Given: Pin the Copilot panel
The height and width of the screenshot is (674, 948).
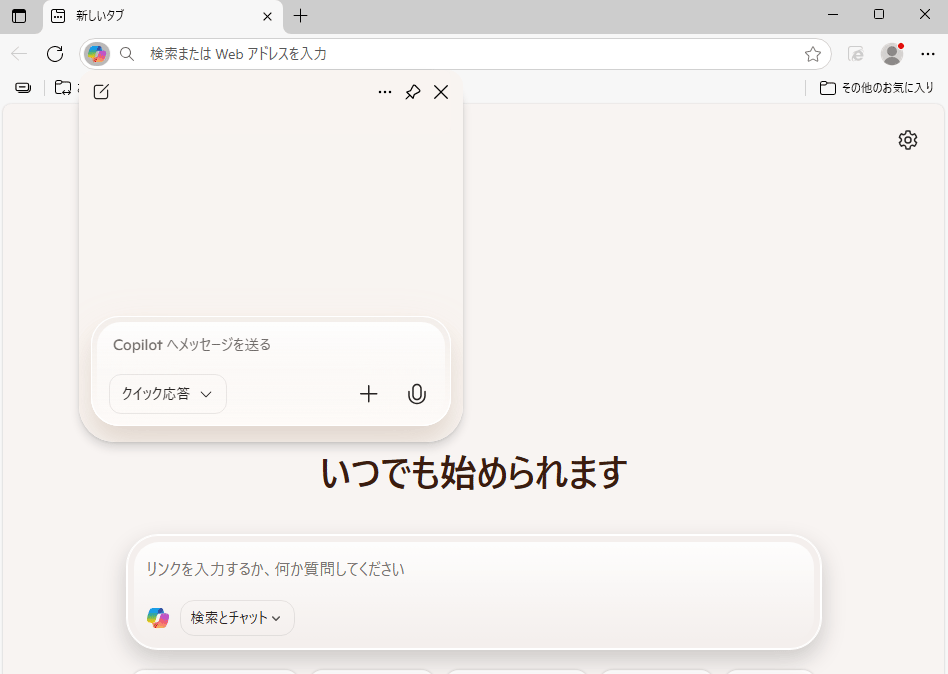Looking at the screenshot, I should 413,92.
